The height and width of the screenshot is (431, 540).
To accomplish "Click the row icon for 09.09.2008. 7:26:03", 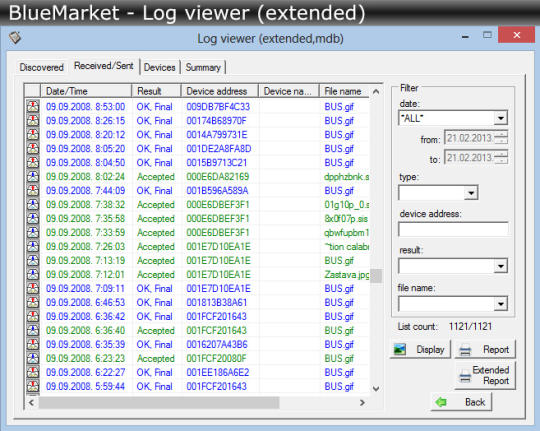I will pos(33,246).
